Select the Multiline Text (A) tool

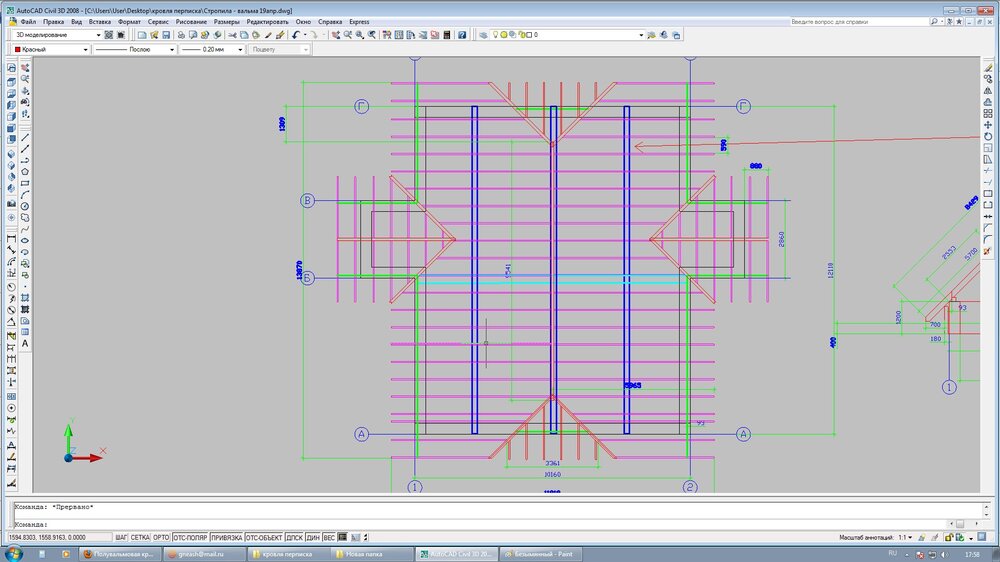tap(25, 344)
